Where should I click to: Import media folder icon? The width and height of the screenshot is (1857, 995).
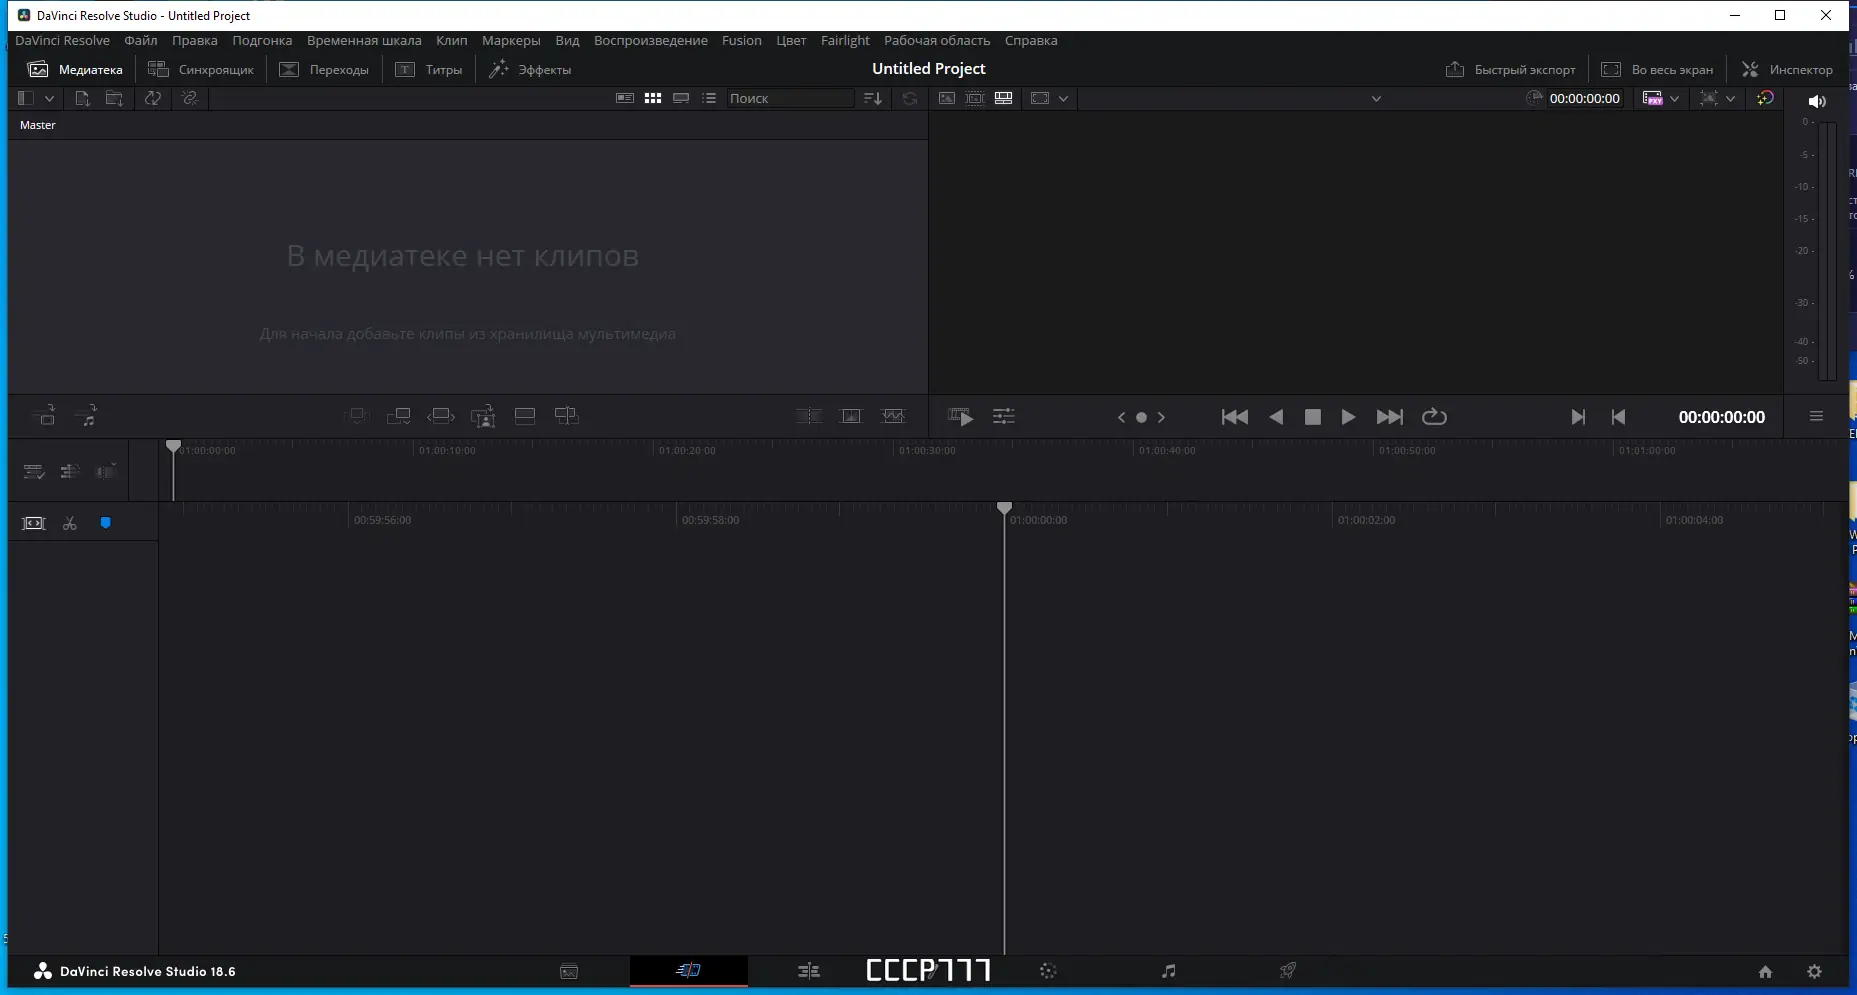(115, 98)
